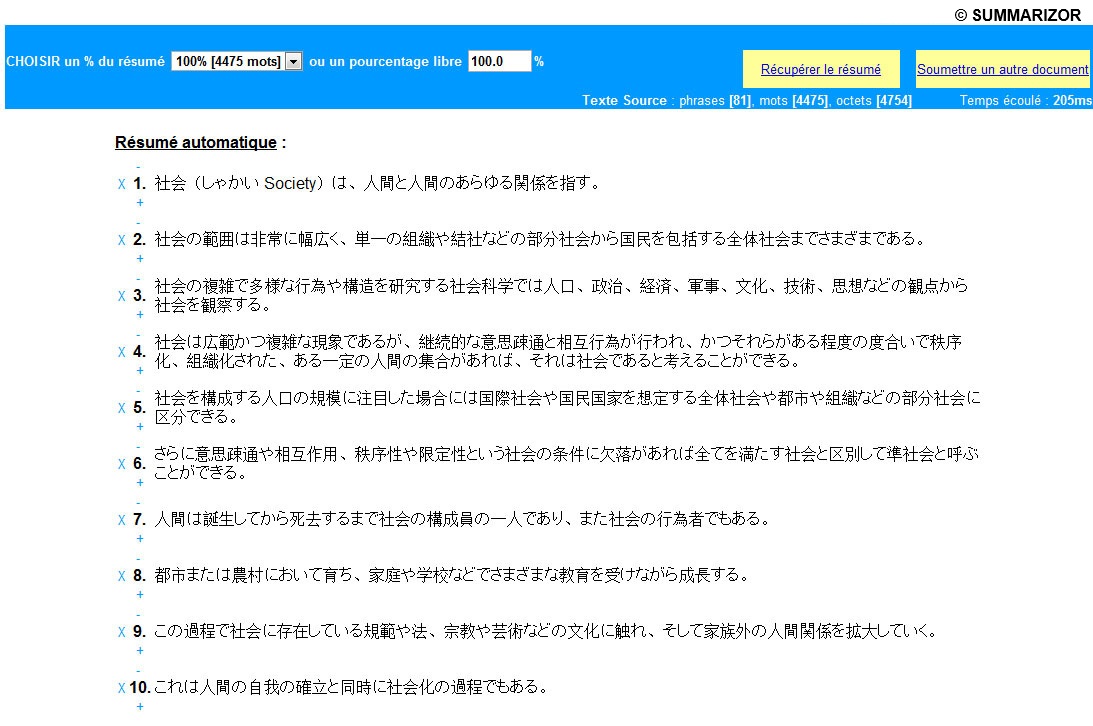Open Soumettre un autre document link
The width and height of the screenshot is (1093, 726).
(x=1002, y=70)
